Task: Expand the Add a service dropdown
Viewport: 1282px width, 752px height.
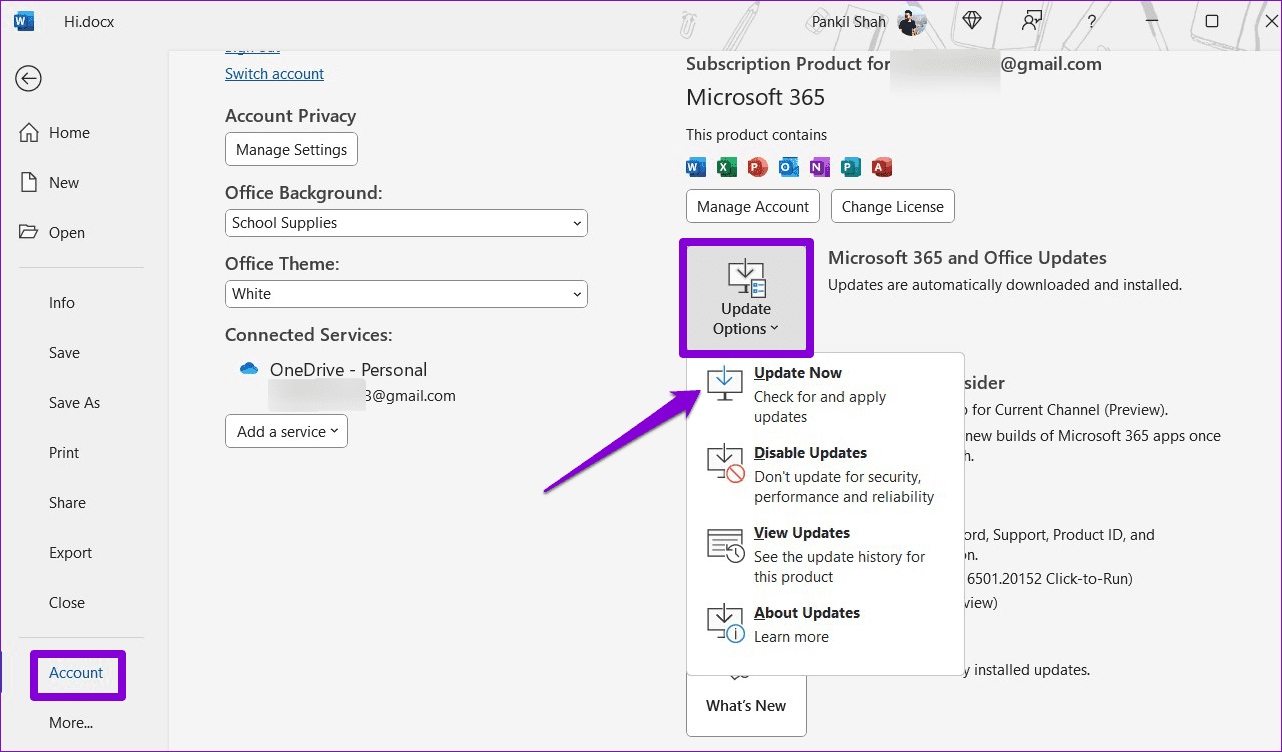Action: coord(286,431)
